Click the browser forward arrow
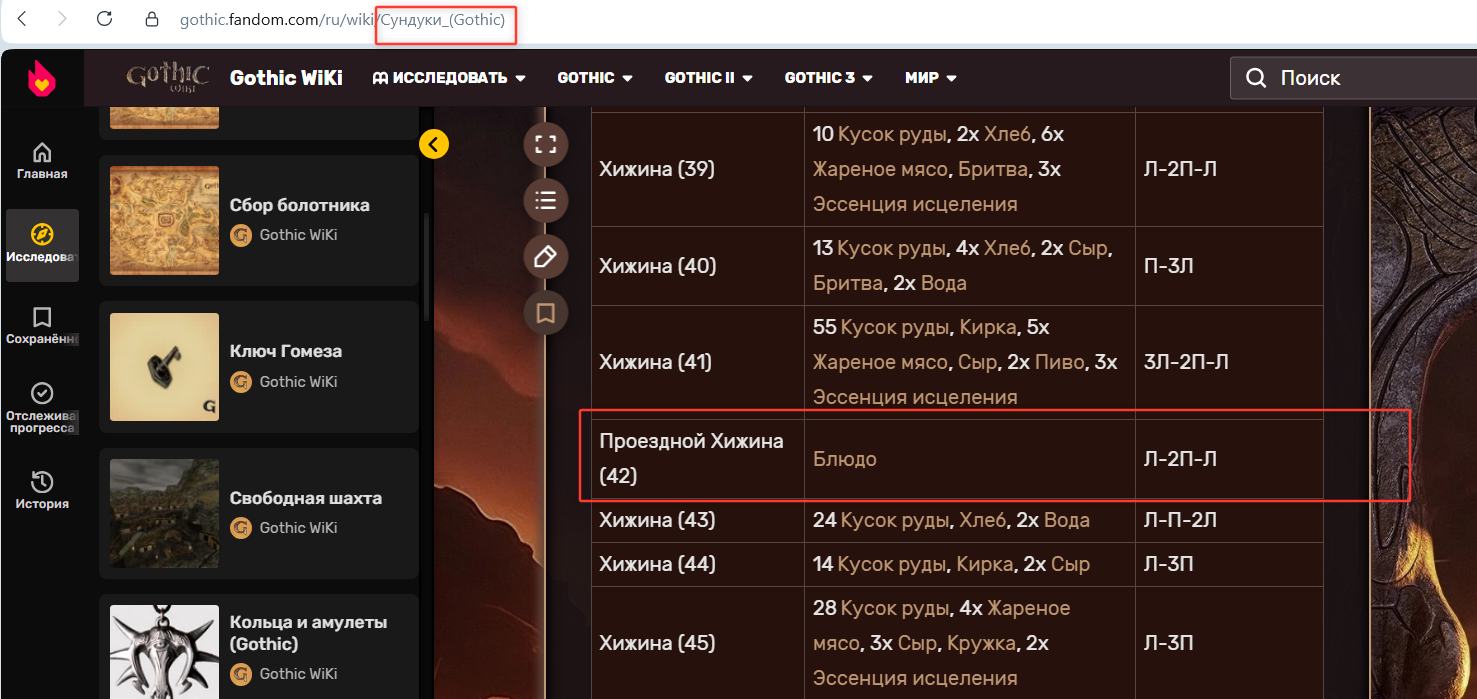Image resolution: width=1477 pixels, height=699 pixels. point(63,18)
